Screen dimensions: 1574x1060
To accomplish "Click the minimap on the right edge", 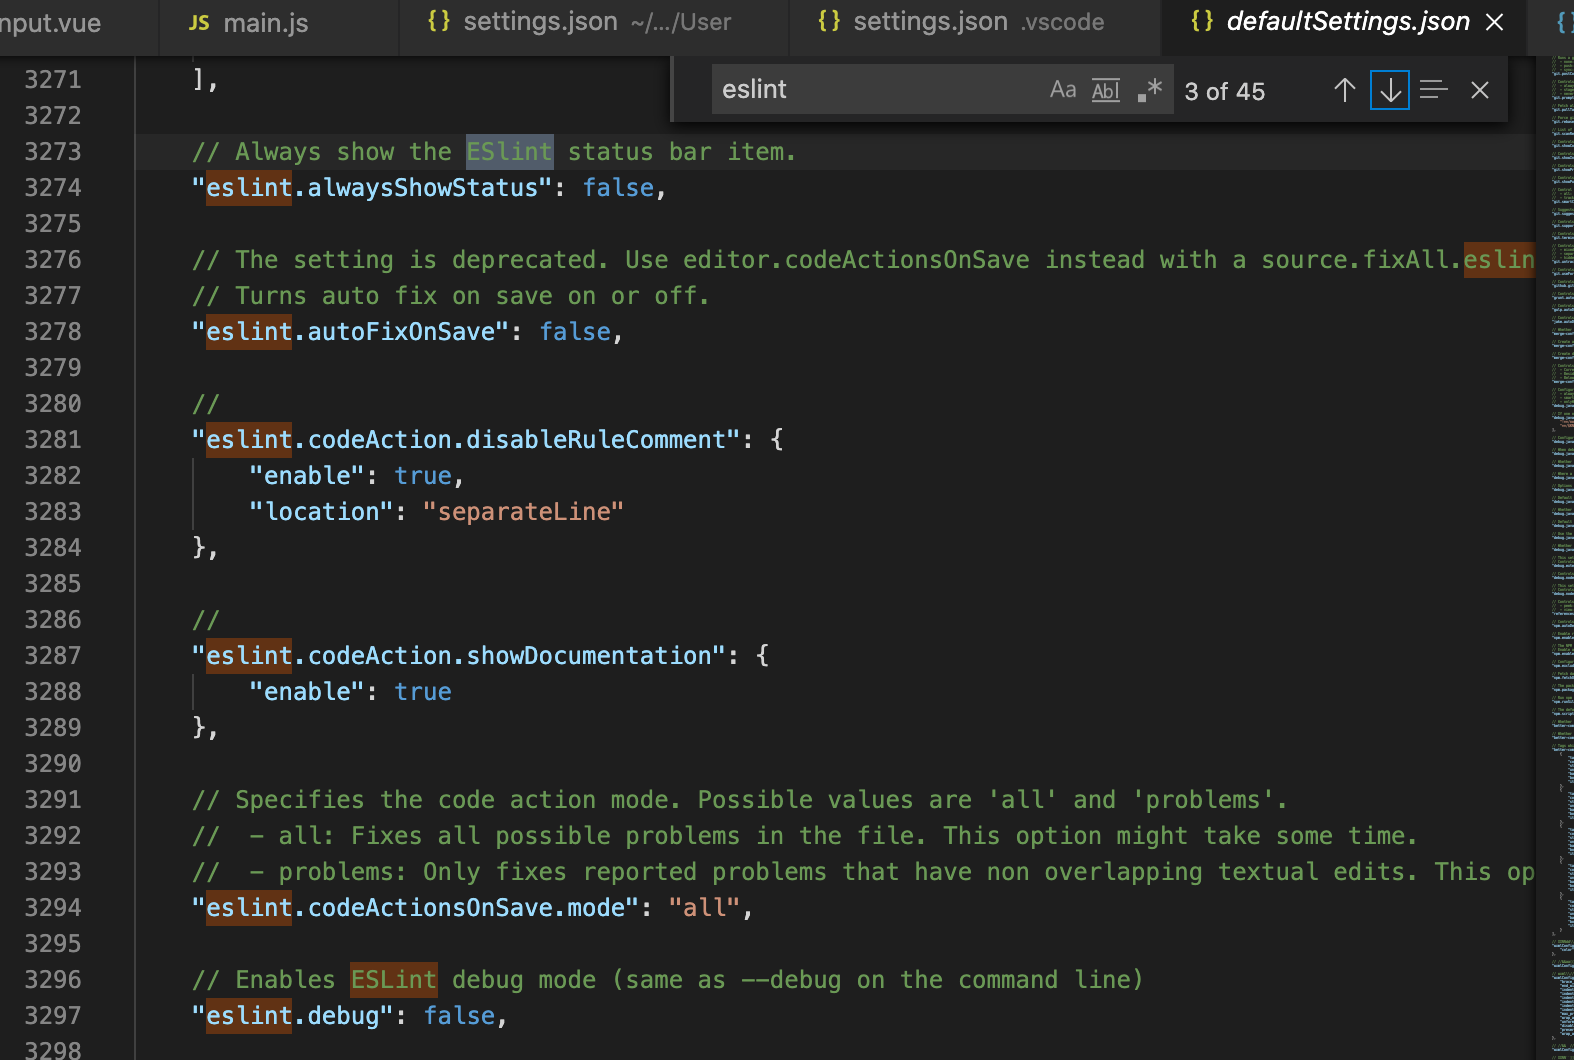I will (1560, 558).
